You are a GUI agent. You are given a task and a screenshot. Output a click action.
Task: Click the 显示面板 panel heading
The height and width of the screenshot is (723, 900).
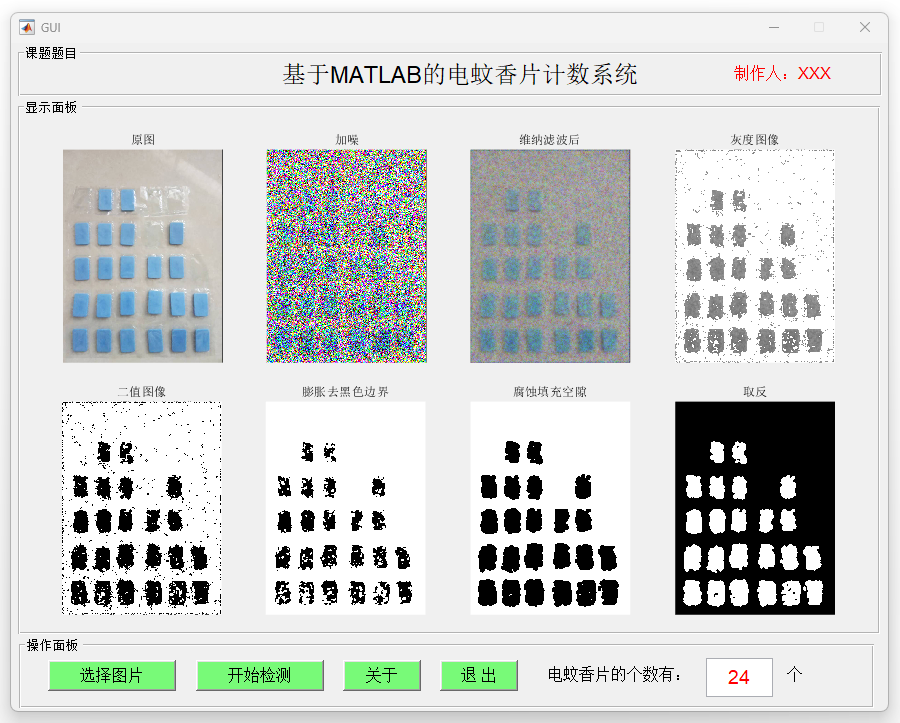(x=51, y=107)
